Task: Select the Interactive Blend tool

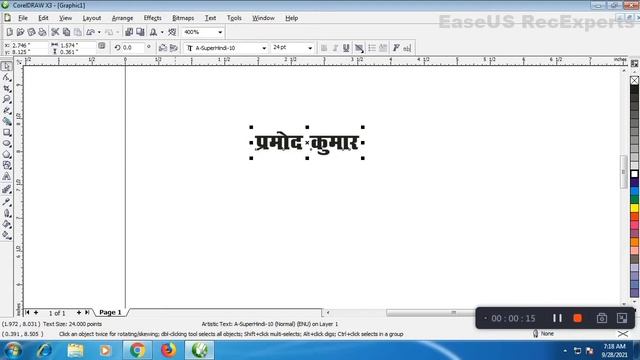Action: [x=7, y=189]
